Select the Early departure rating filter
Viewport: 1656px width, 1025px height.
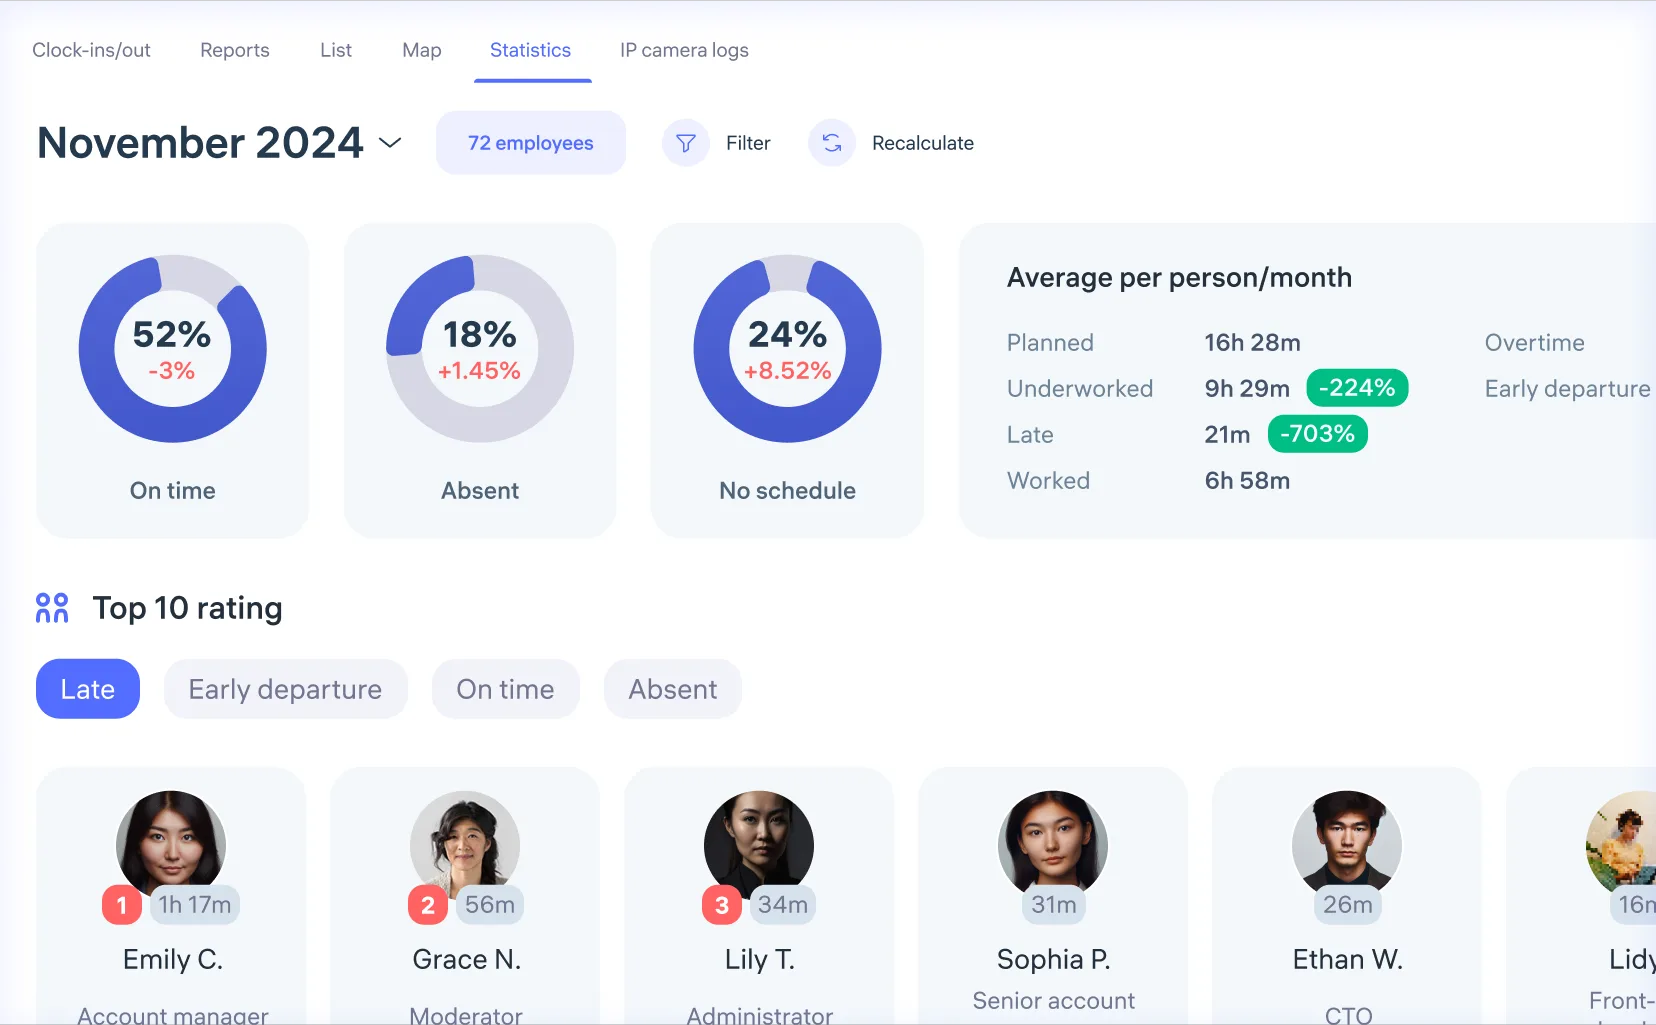(x=285, y=689)
